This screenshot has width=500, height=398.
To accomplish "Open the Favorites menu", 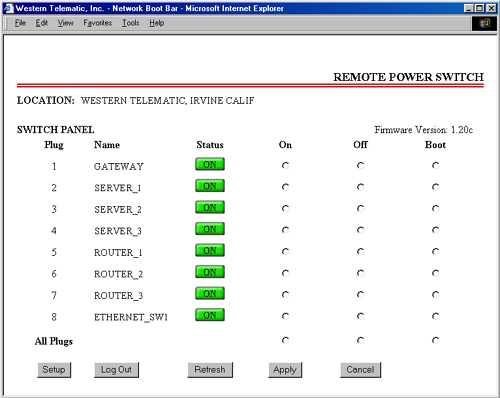I will point(98,23).
